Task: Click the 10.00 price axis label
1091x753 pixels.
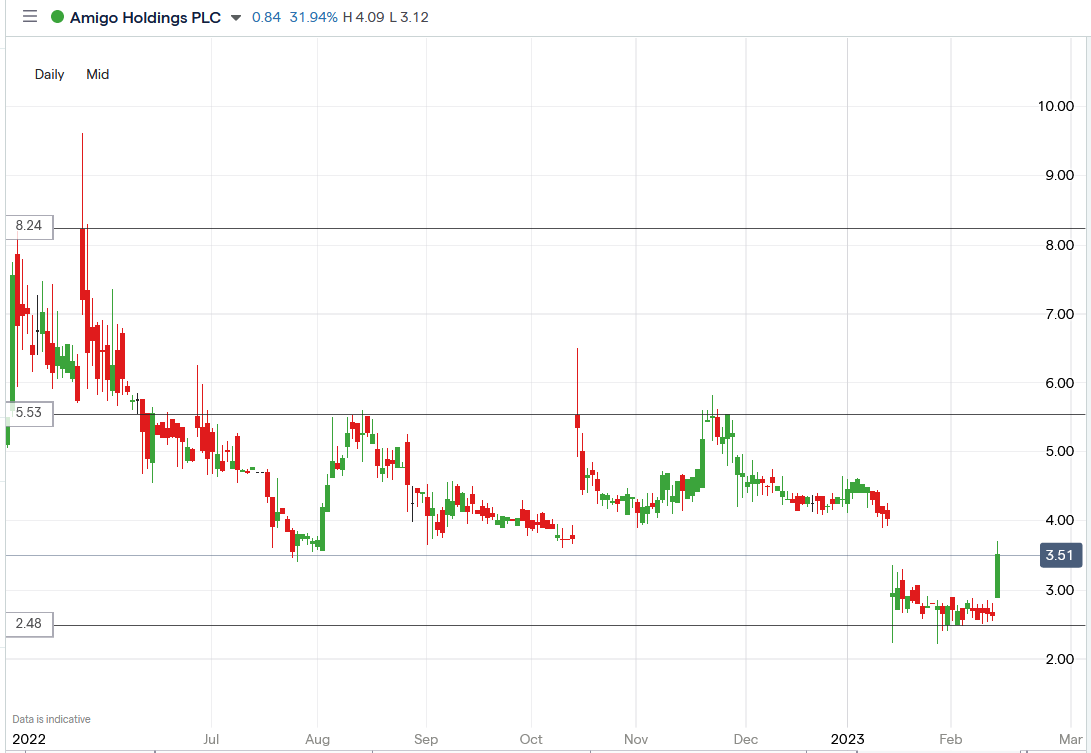Action: [x=1056, y=106]
